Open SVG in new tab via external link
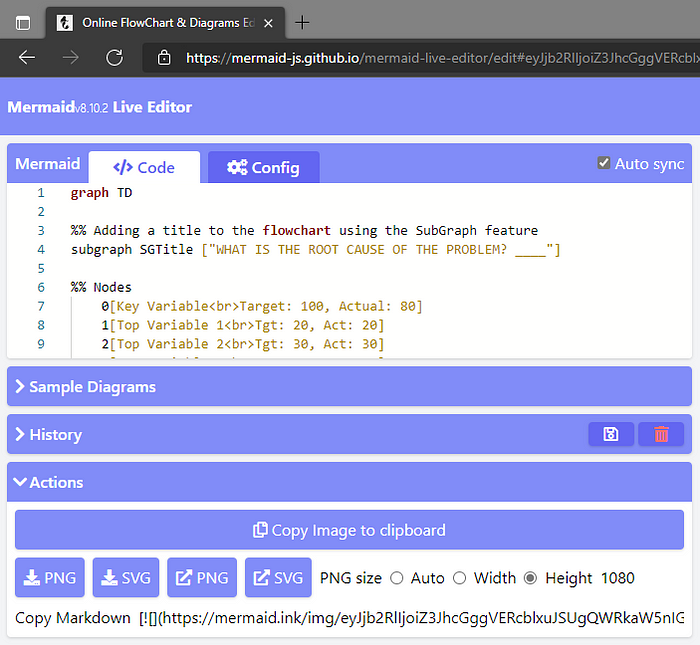The height and width of the screenshot is (645, 700). (278, 578)
